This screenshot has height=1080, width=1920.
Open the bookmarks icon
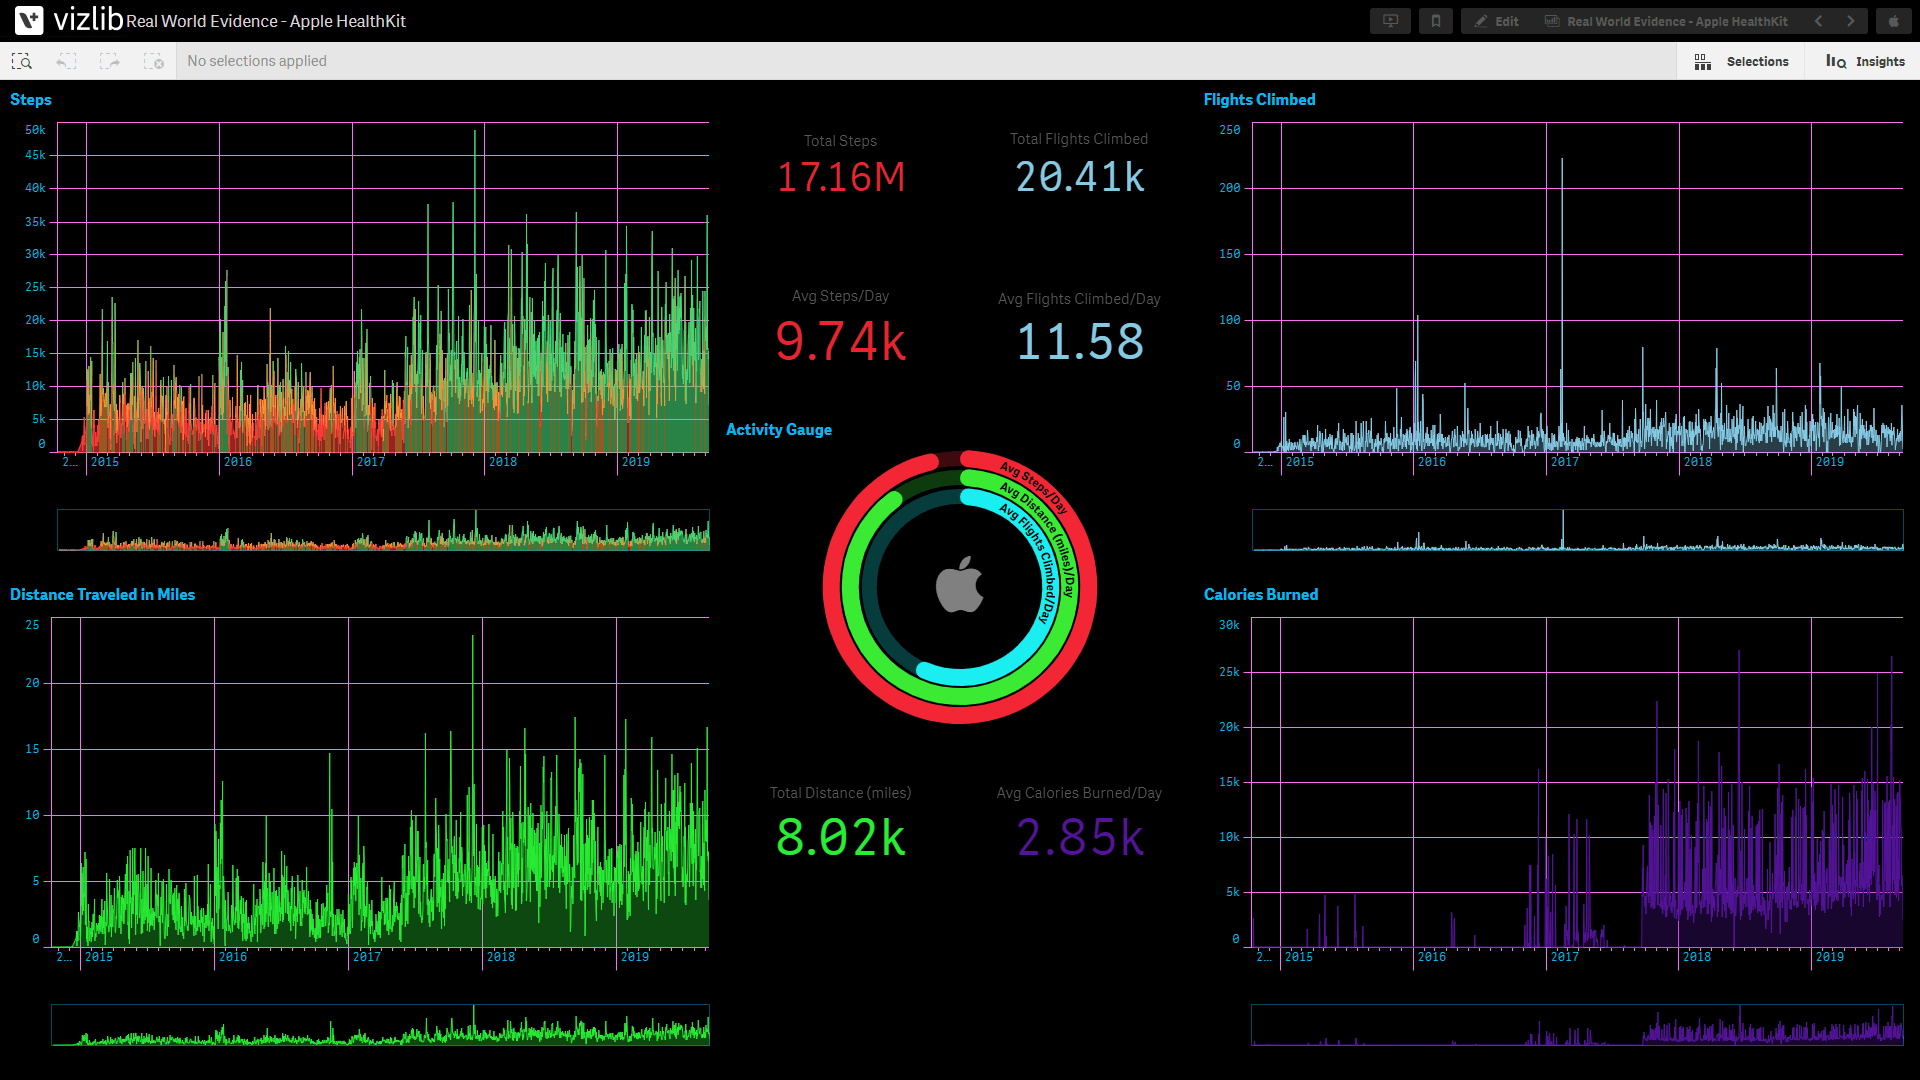pos(1436,21)
